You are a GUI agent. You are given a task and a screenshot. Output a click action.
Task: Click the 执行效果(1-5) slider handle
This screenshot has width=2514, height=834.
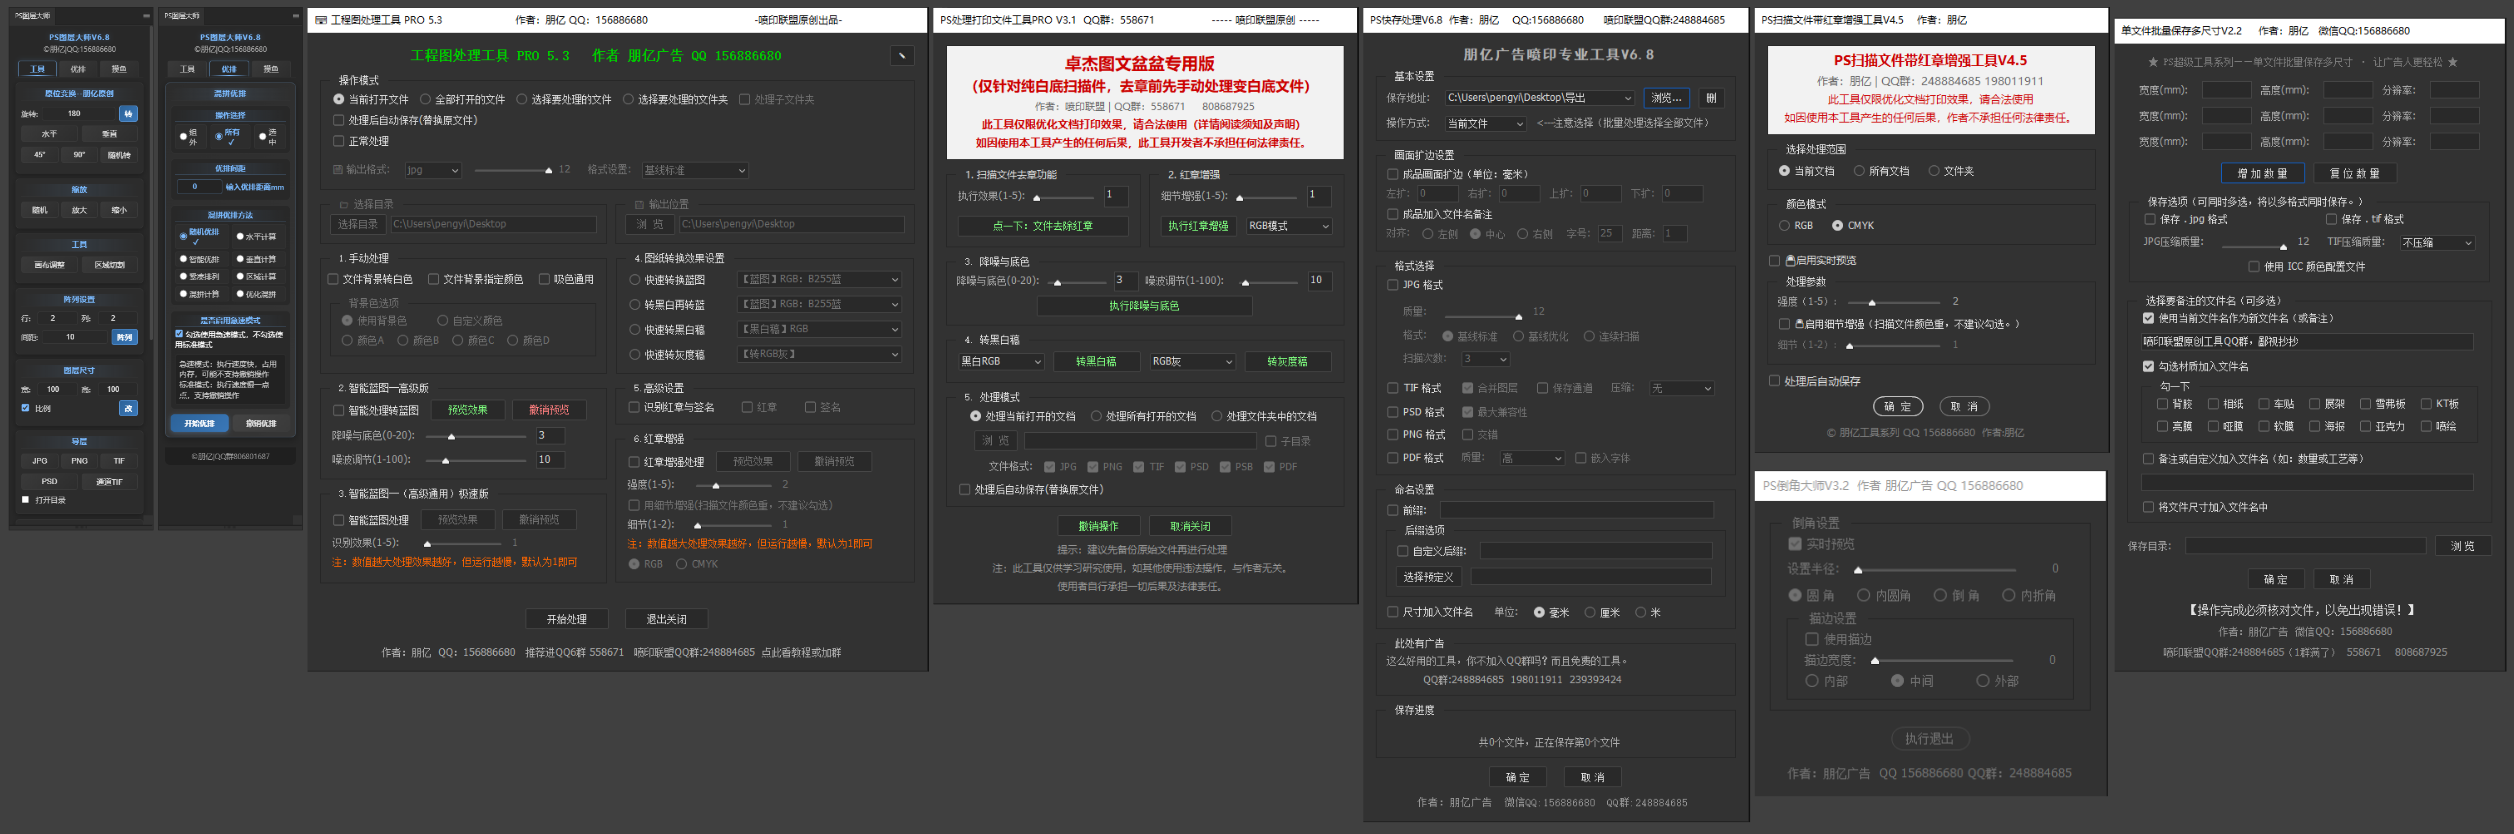(x=1037, y=198)
